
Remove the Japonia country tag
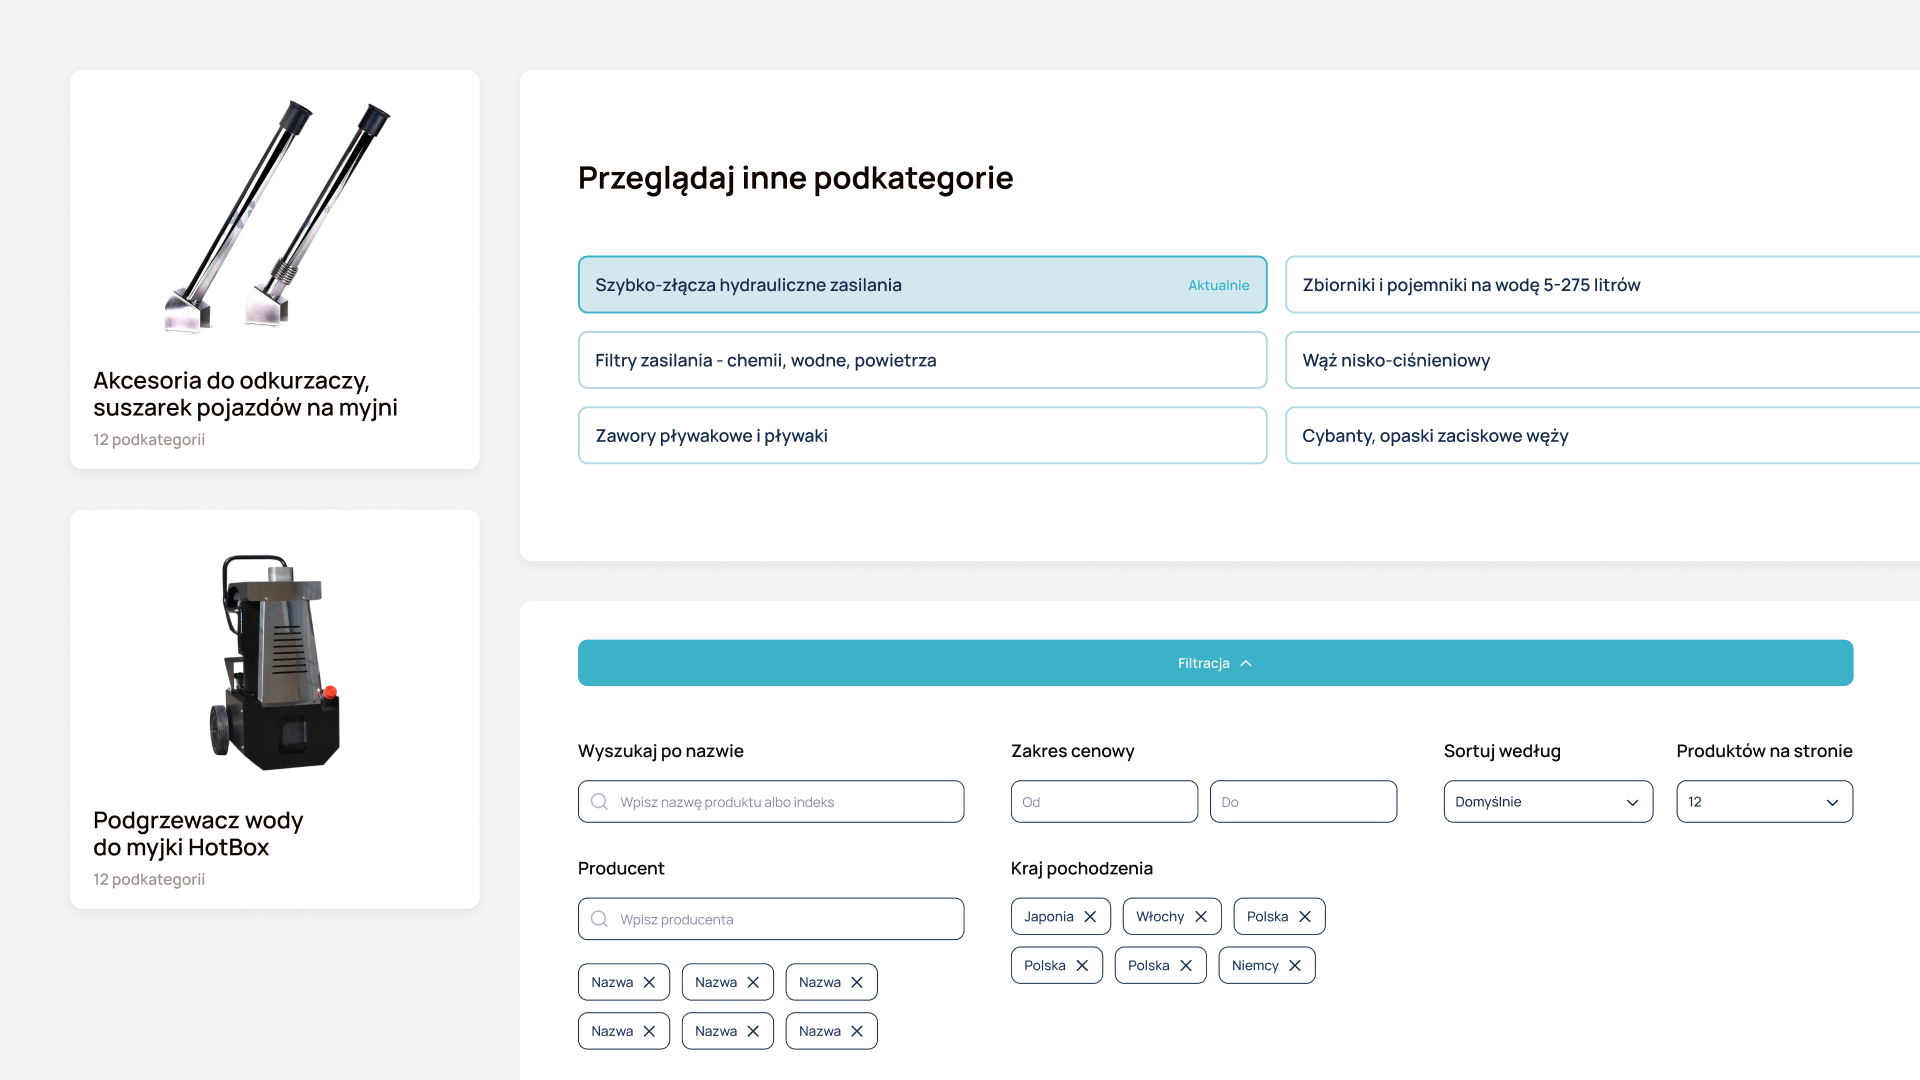pos(1090,917)
